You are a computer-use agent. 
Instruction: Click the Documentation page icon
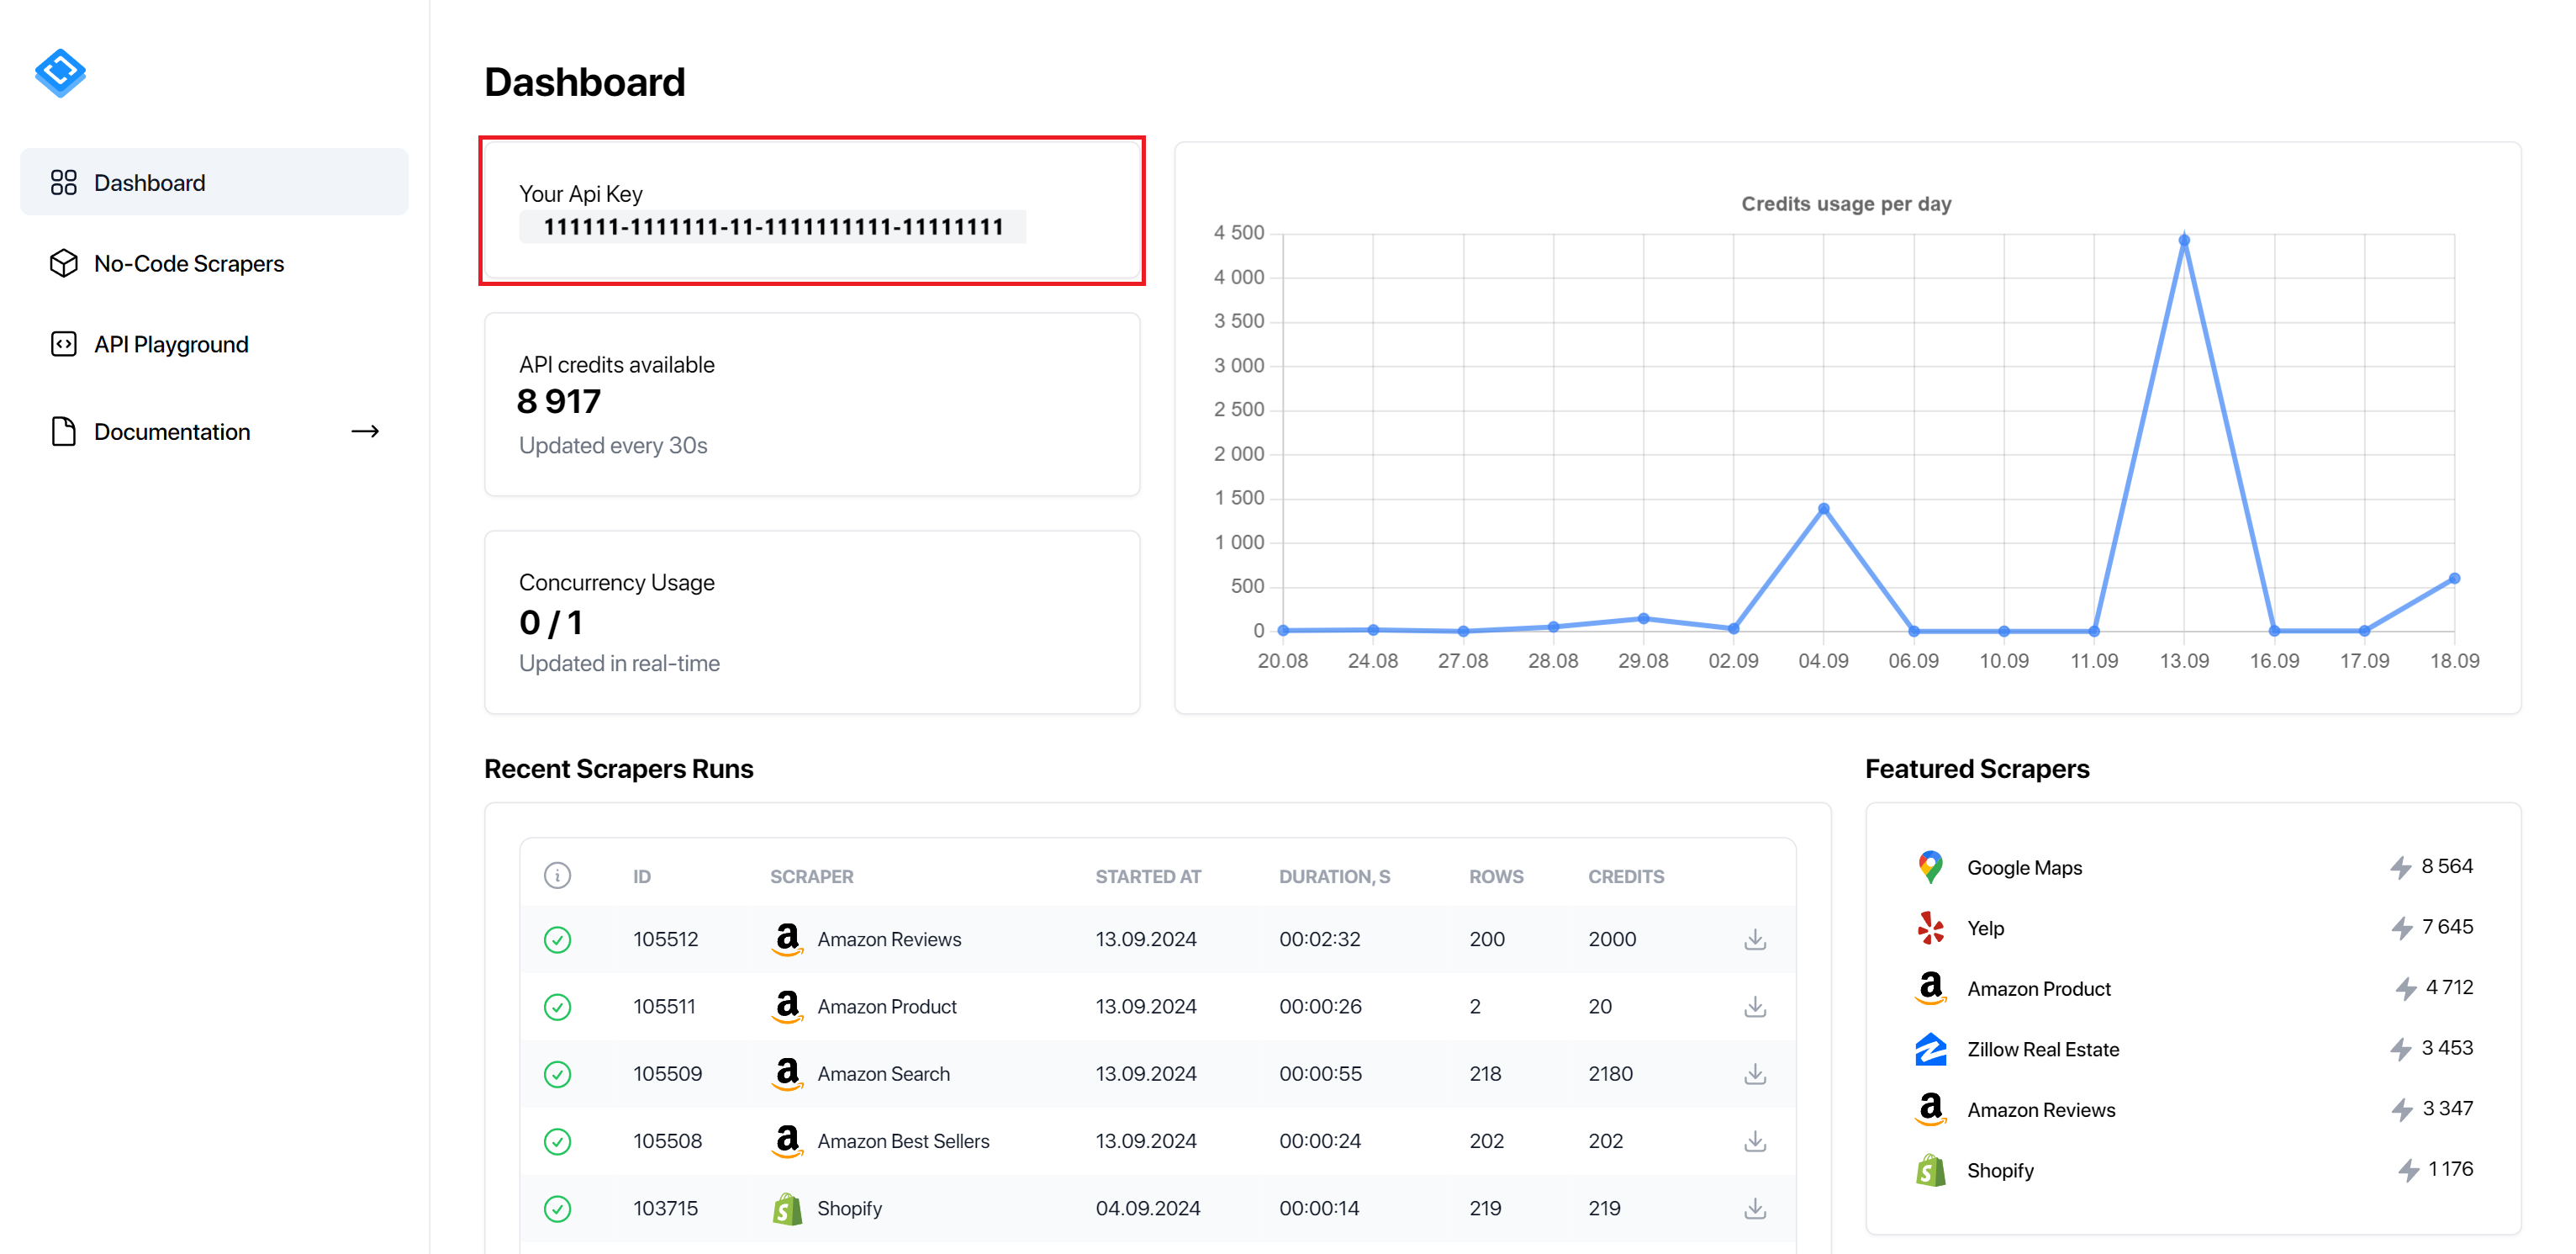click(64, 431)
